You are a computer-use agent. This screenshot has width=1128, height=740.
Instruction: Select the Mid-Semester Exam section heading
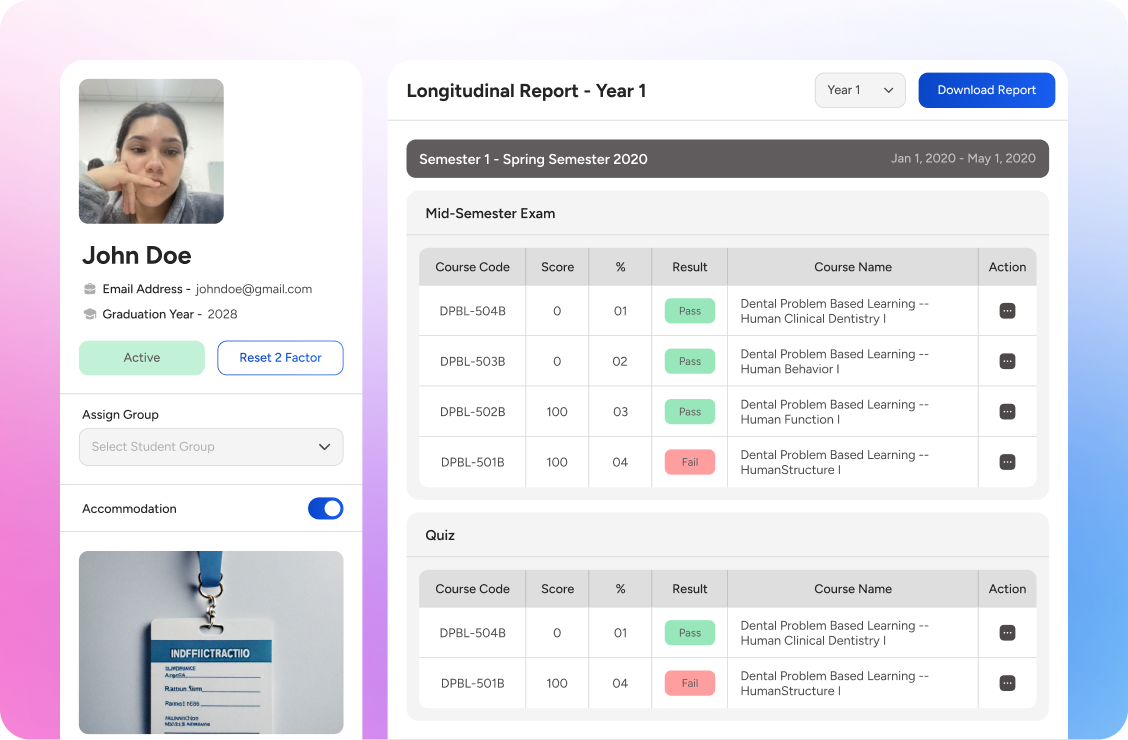click(490, 214)
